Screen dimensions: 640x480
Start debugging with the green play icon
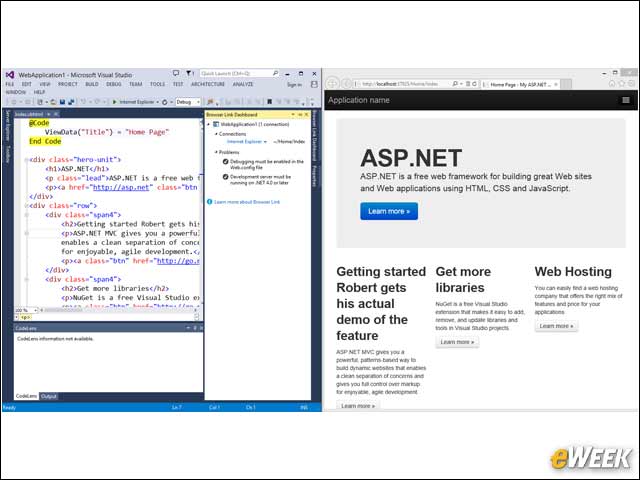(115, 102)
